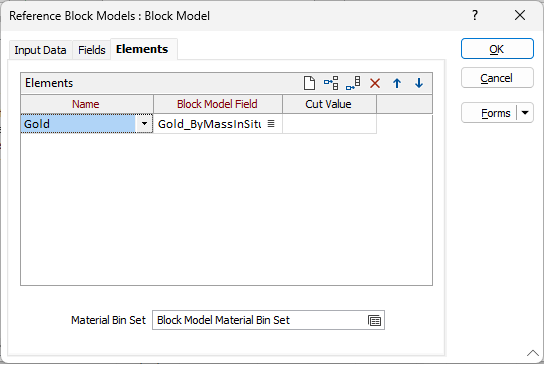Click the Cancel button

point(497,78)
